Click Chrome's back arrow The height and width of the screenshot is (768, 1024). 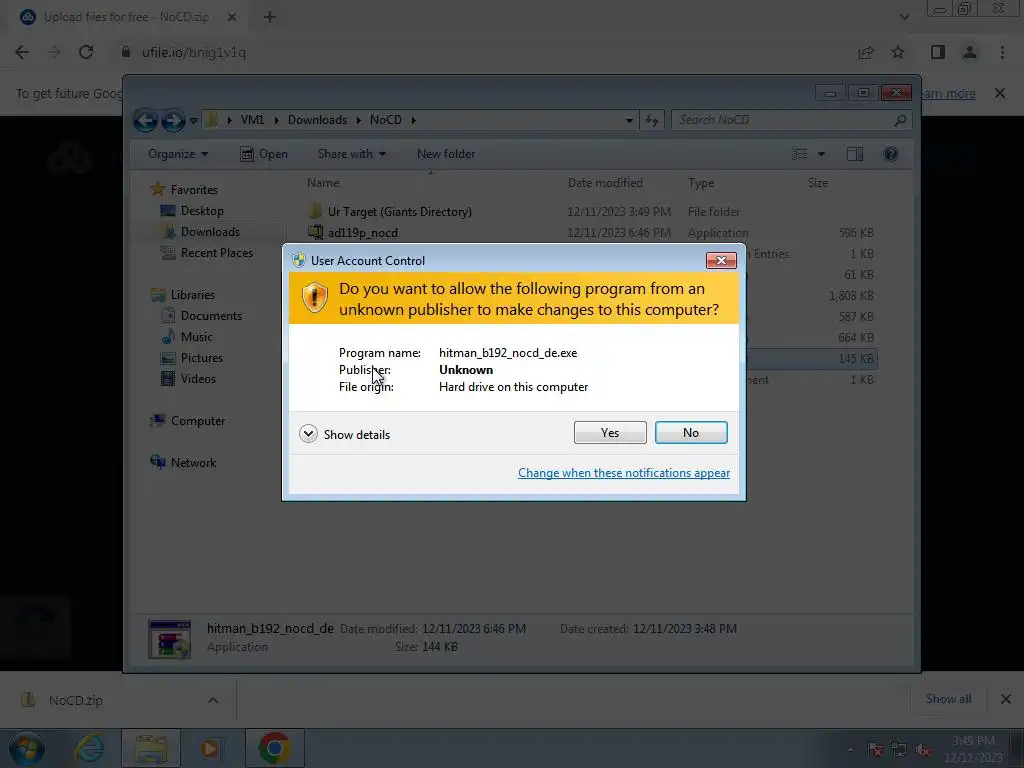(22, 52)
